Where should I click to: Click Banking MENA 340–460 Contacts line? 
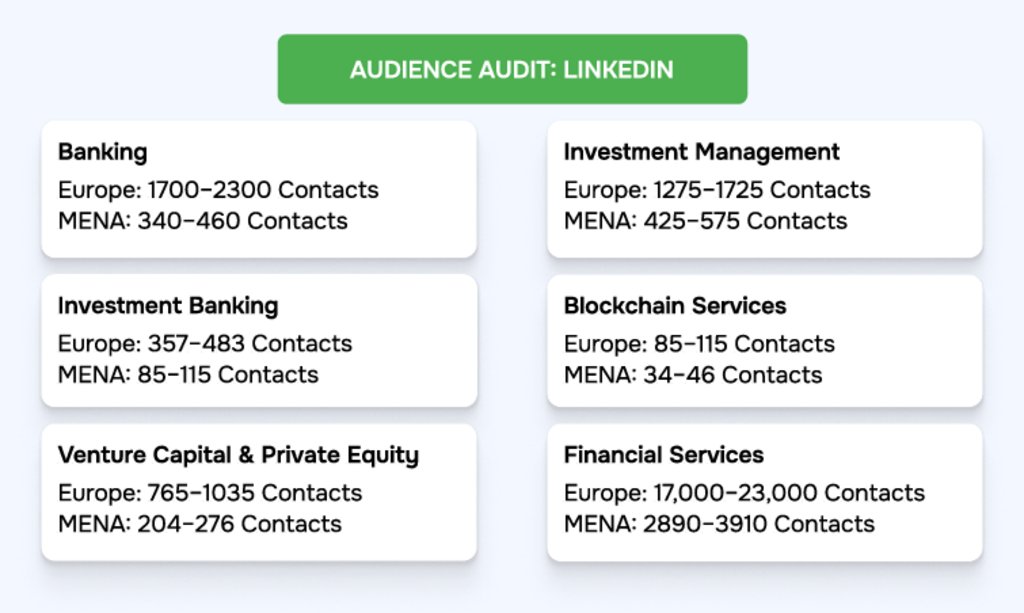202,221
